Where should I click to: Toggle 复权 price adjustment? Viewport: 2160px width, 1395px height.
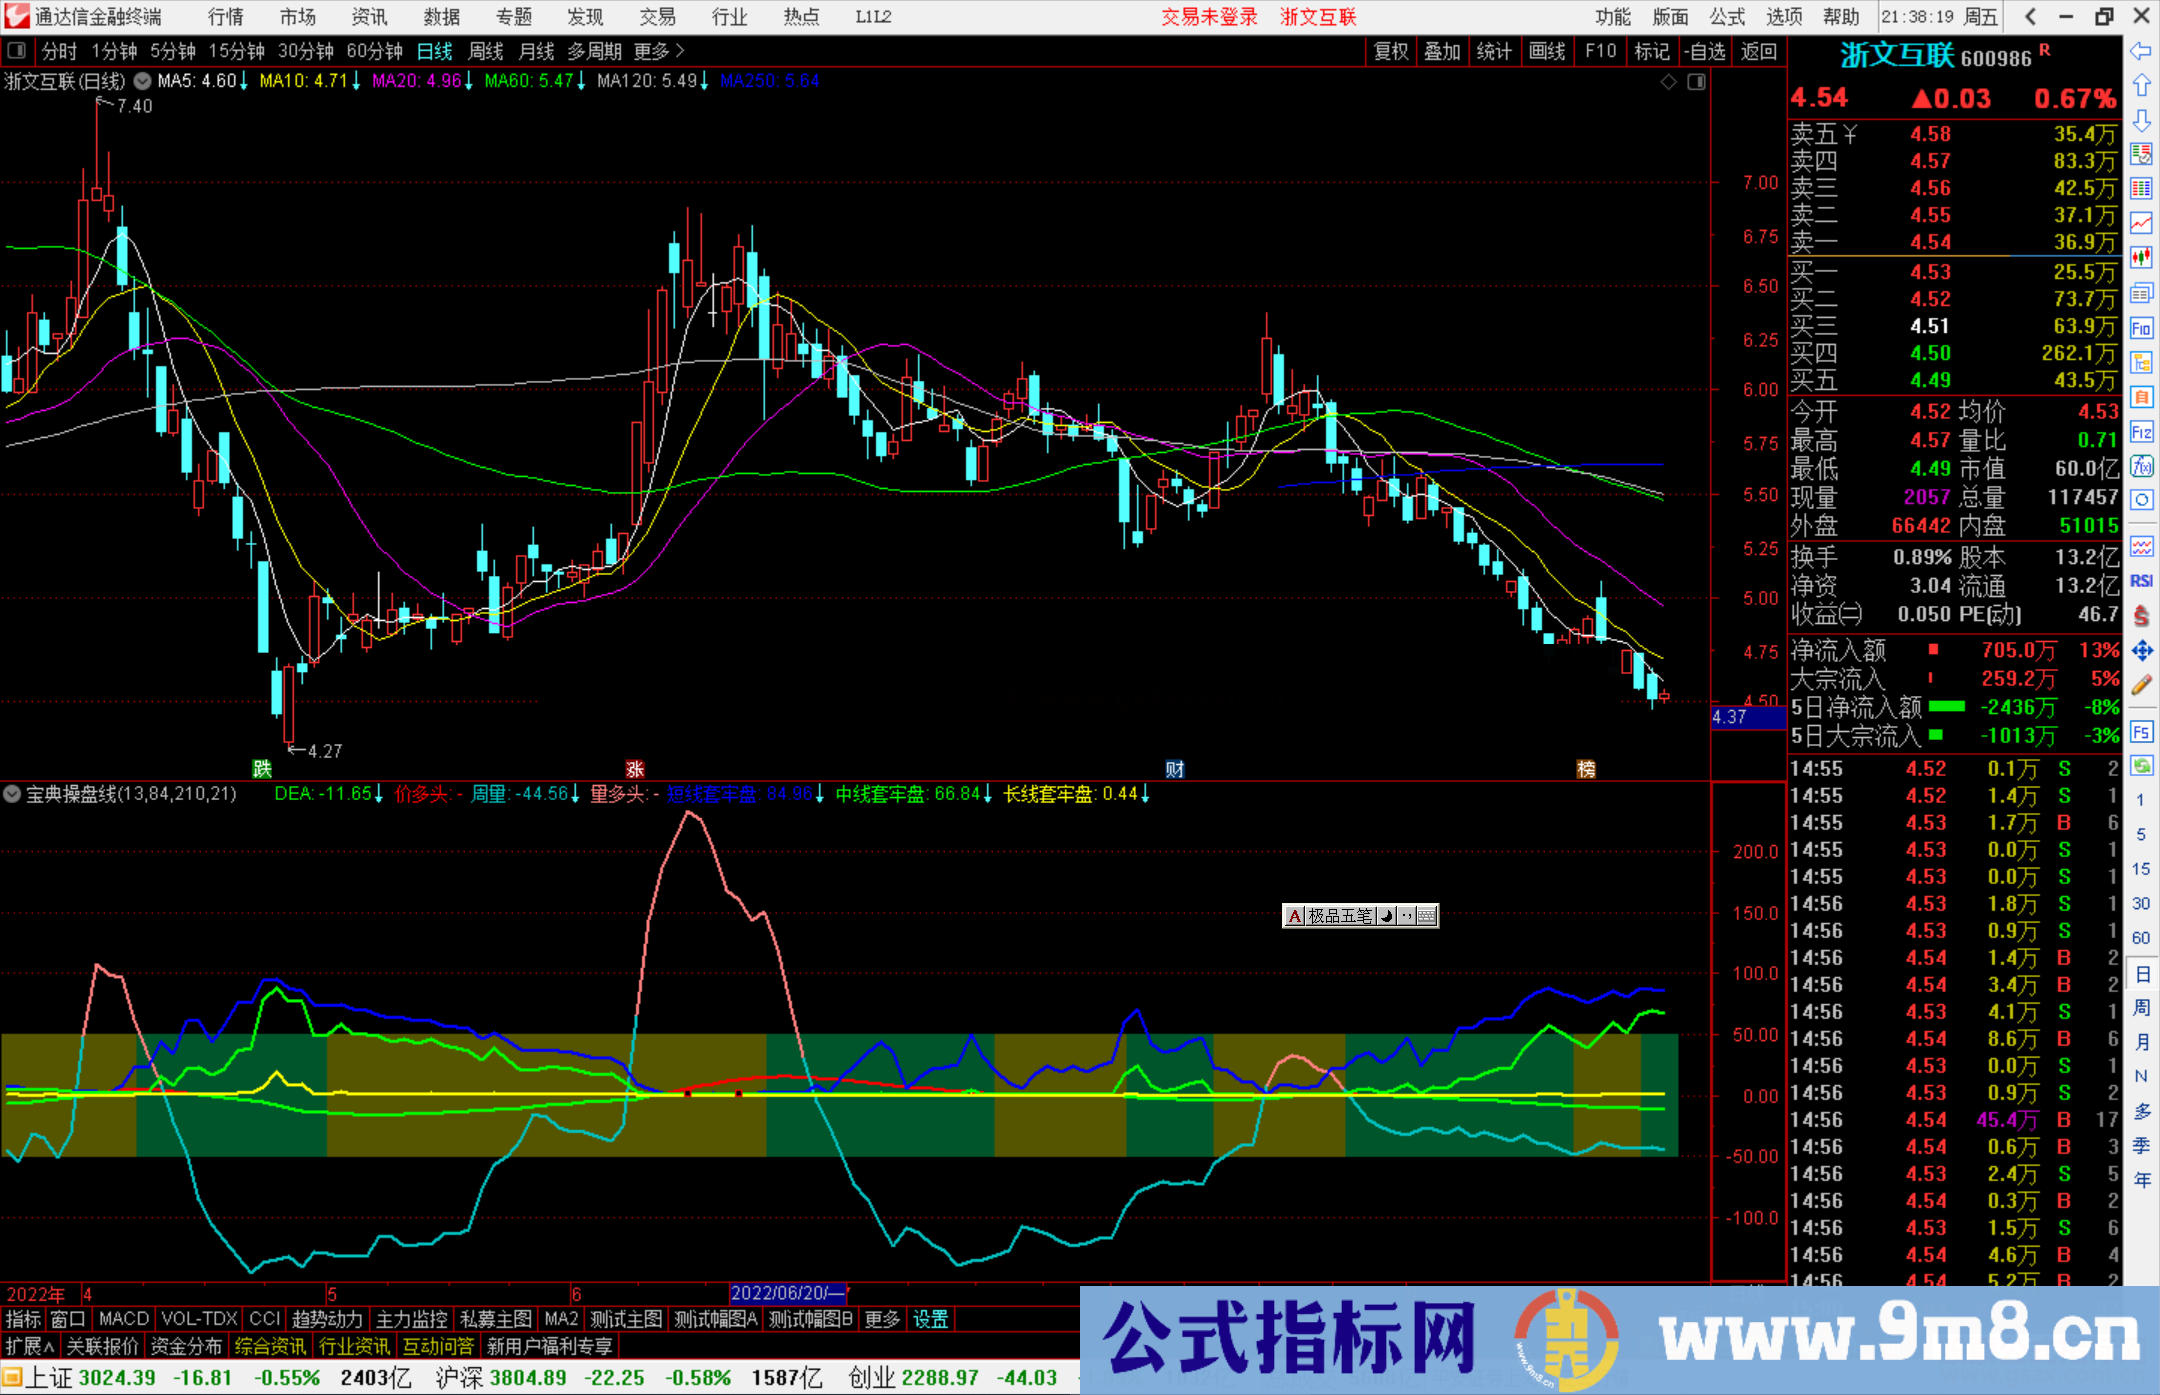coord(1391,51)
